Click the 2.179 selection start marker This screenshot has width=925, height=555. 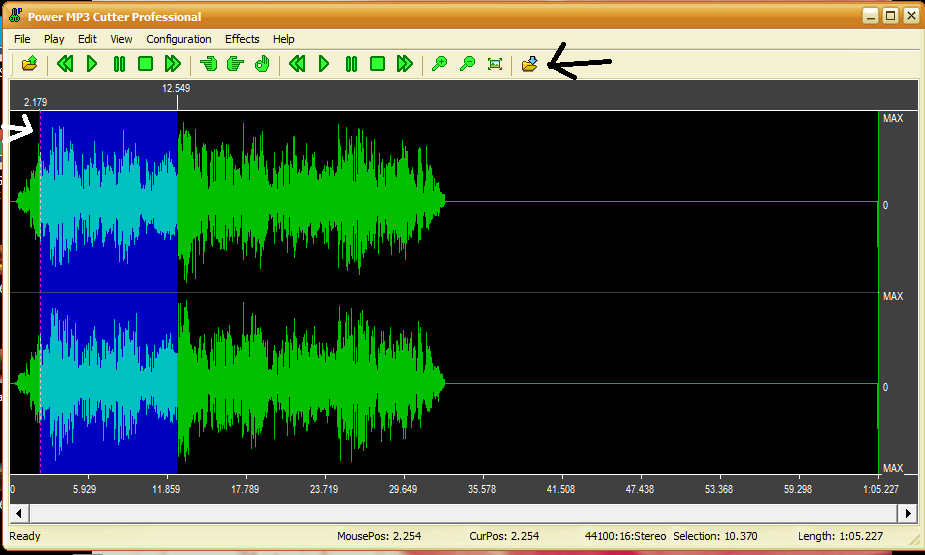pyautogui.click(x=35, y=103)
